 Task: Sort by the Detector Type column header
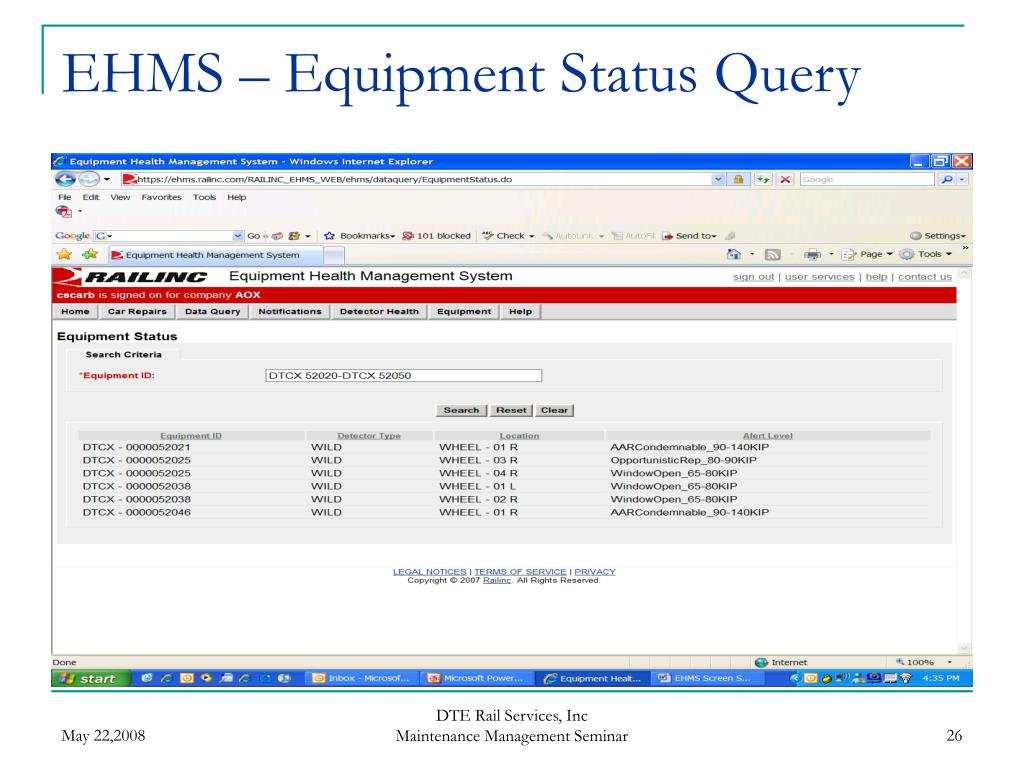(369, 436)
